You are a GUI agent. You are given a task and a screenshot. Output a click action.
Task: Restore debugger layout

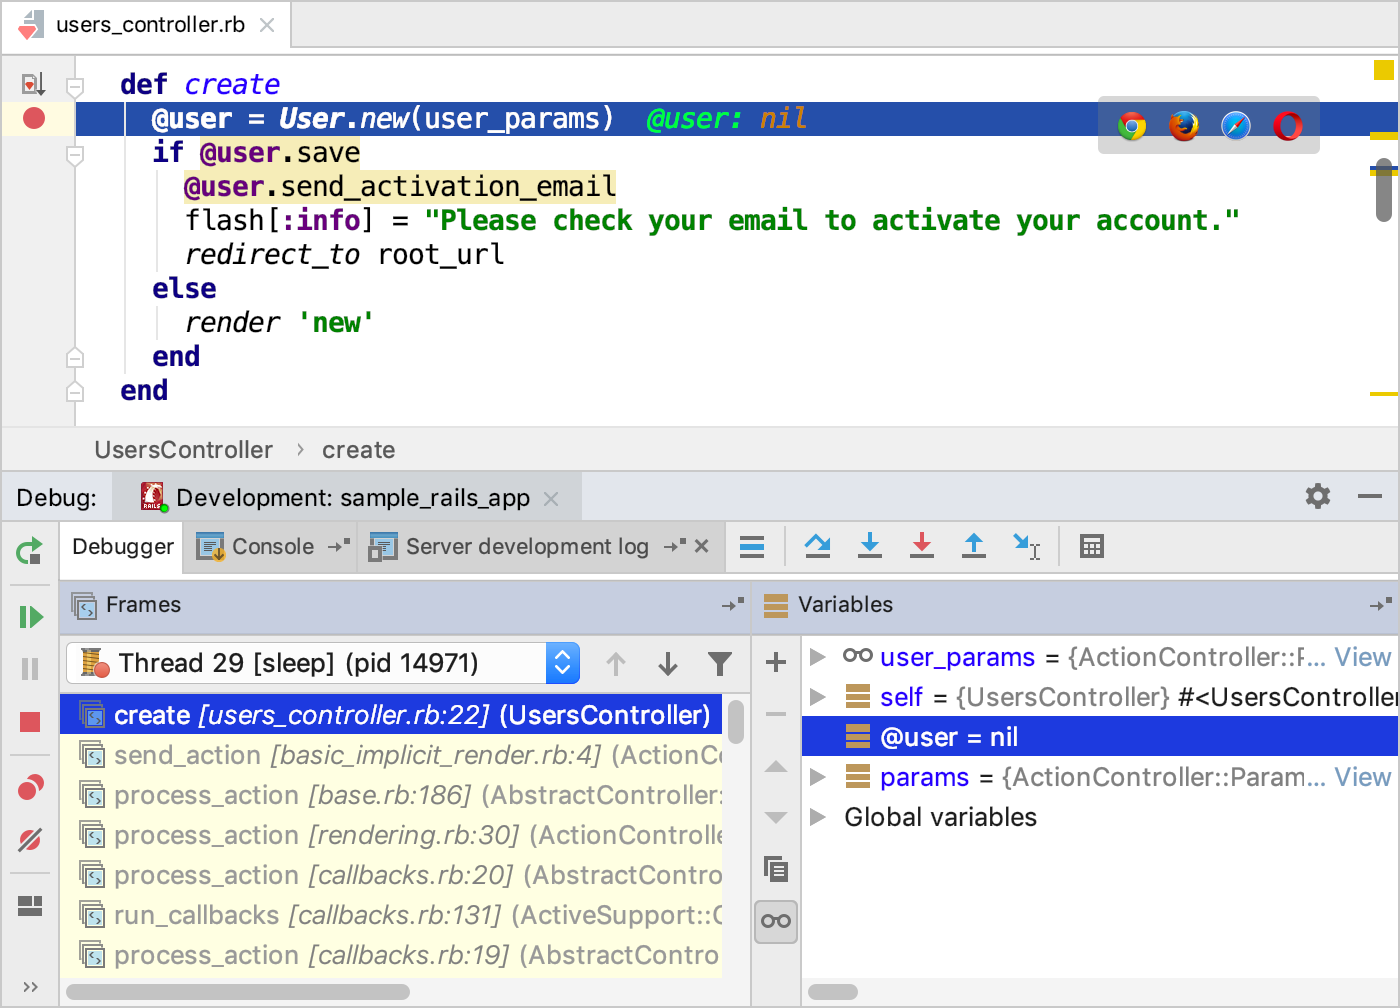[x=30, y=906]
